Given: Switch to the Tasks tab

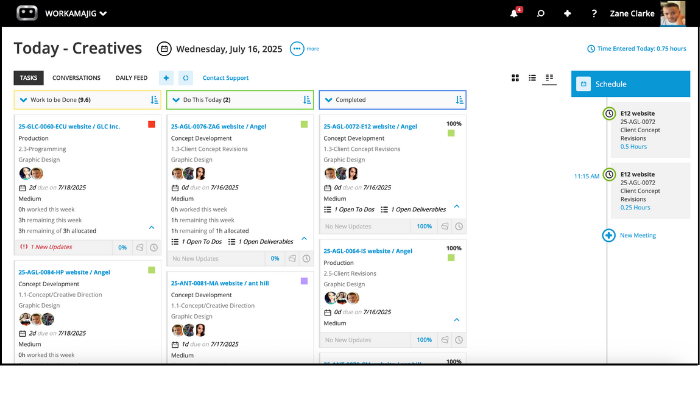Looking at the screenshot, I should [29, 78].
